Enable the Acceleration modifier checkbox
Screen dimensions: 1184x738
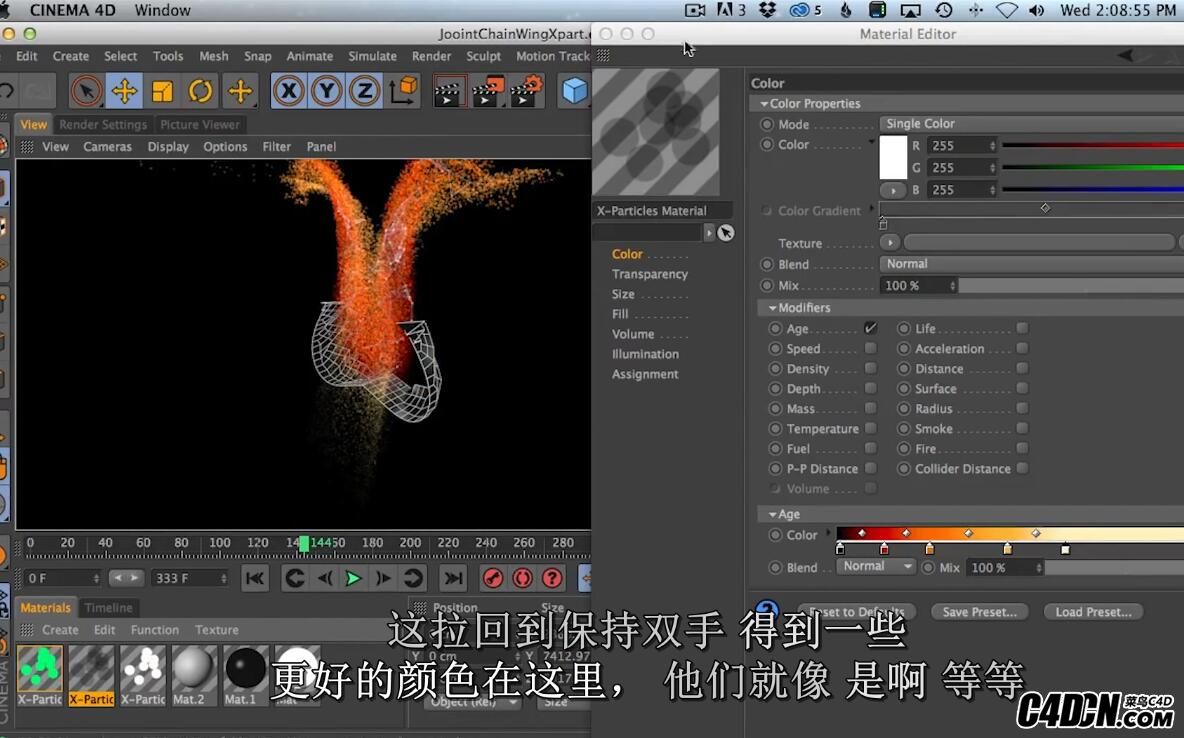(x=1022, y=348)
